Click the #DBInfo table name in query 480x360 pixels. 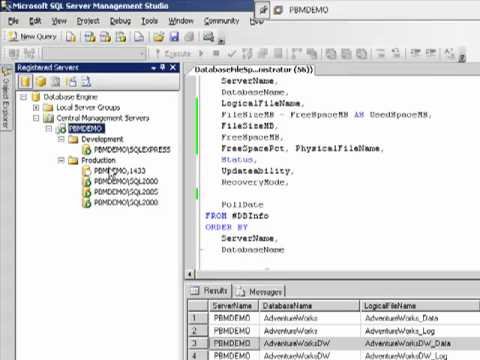(x=250, y=216)
